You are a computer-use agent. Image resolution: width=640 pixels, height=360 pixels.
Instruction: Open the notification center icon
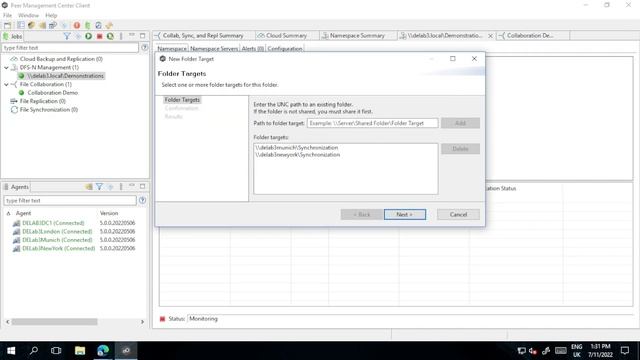click(x=625, y=351)
